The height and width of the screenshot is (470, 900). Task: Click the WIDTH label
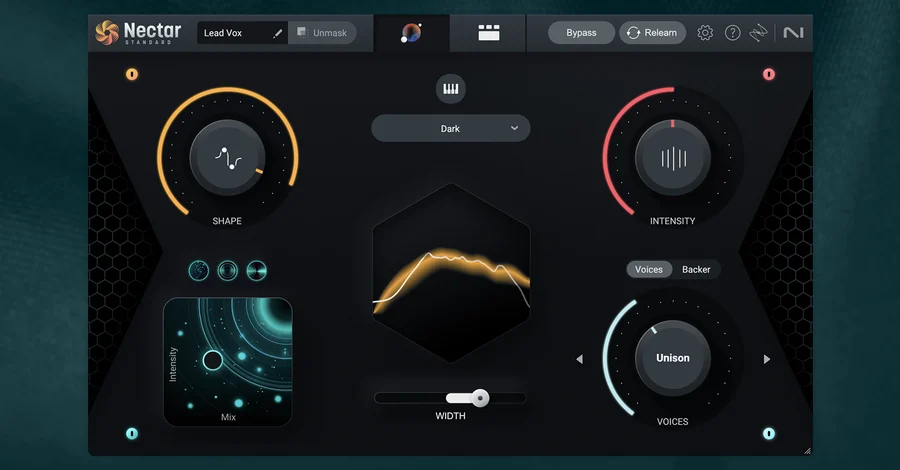click(x=451, y=416)
